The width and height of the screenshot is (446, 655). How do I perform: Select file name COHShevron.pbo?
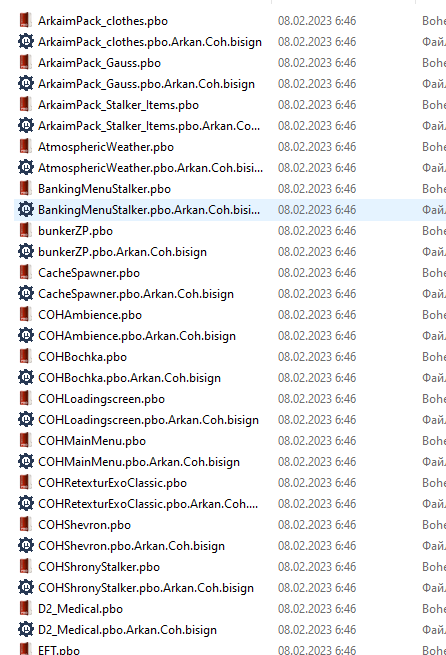[84, 525]
